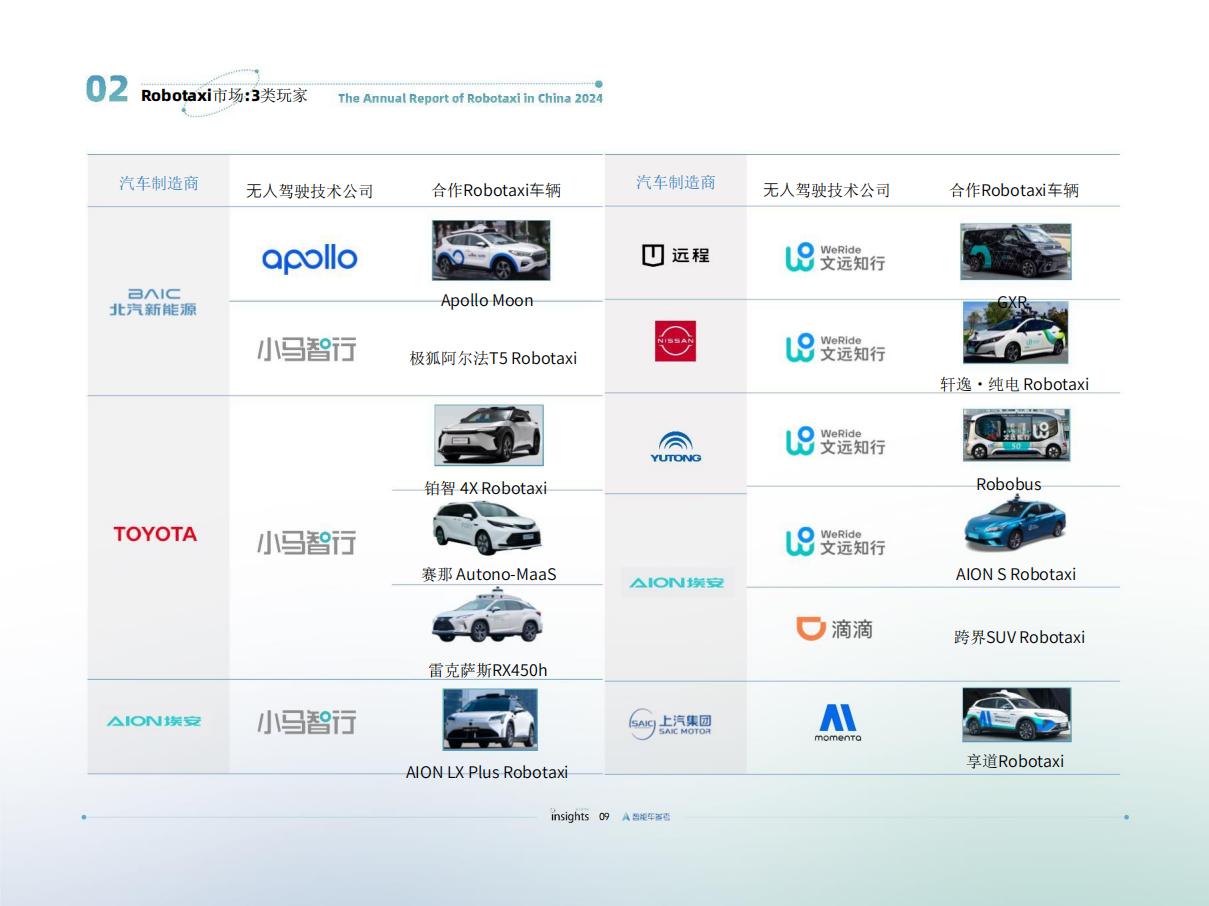The image size is (1209, 906).
Task: Select the 'AION LX Plus Robotaxi' caption
Action: point(487,772)
